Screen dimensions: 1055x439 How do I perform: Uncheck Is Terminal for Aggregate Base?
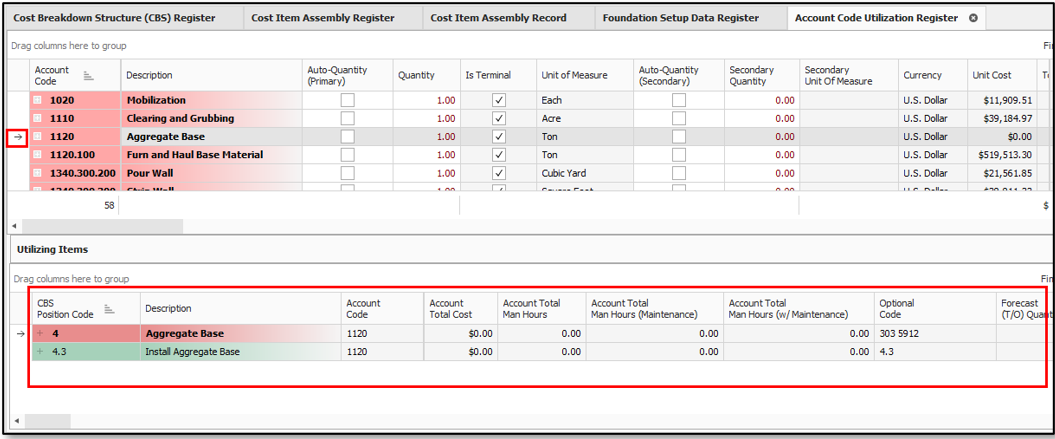[499, 137]
